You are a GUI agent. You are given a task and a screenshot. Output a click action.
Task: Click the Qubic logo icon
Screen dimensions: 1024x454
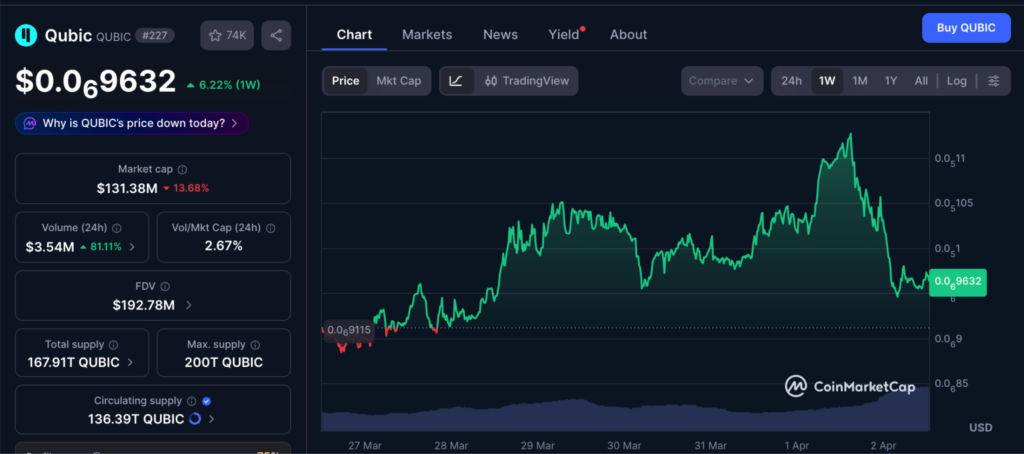click(x=25, y=36)
